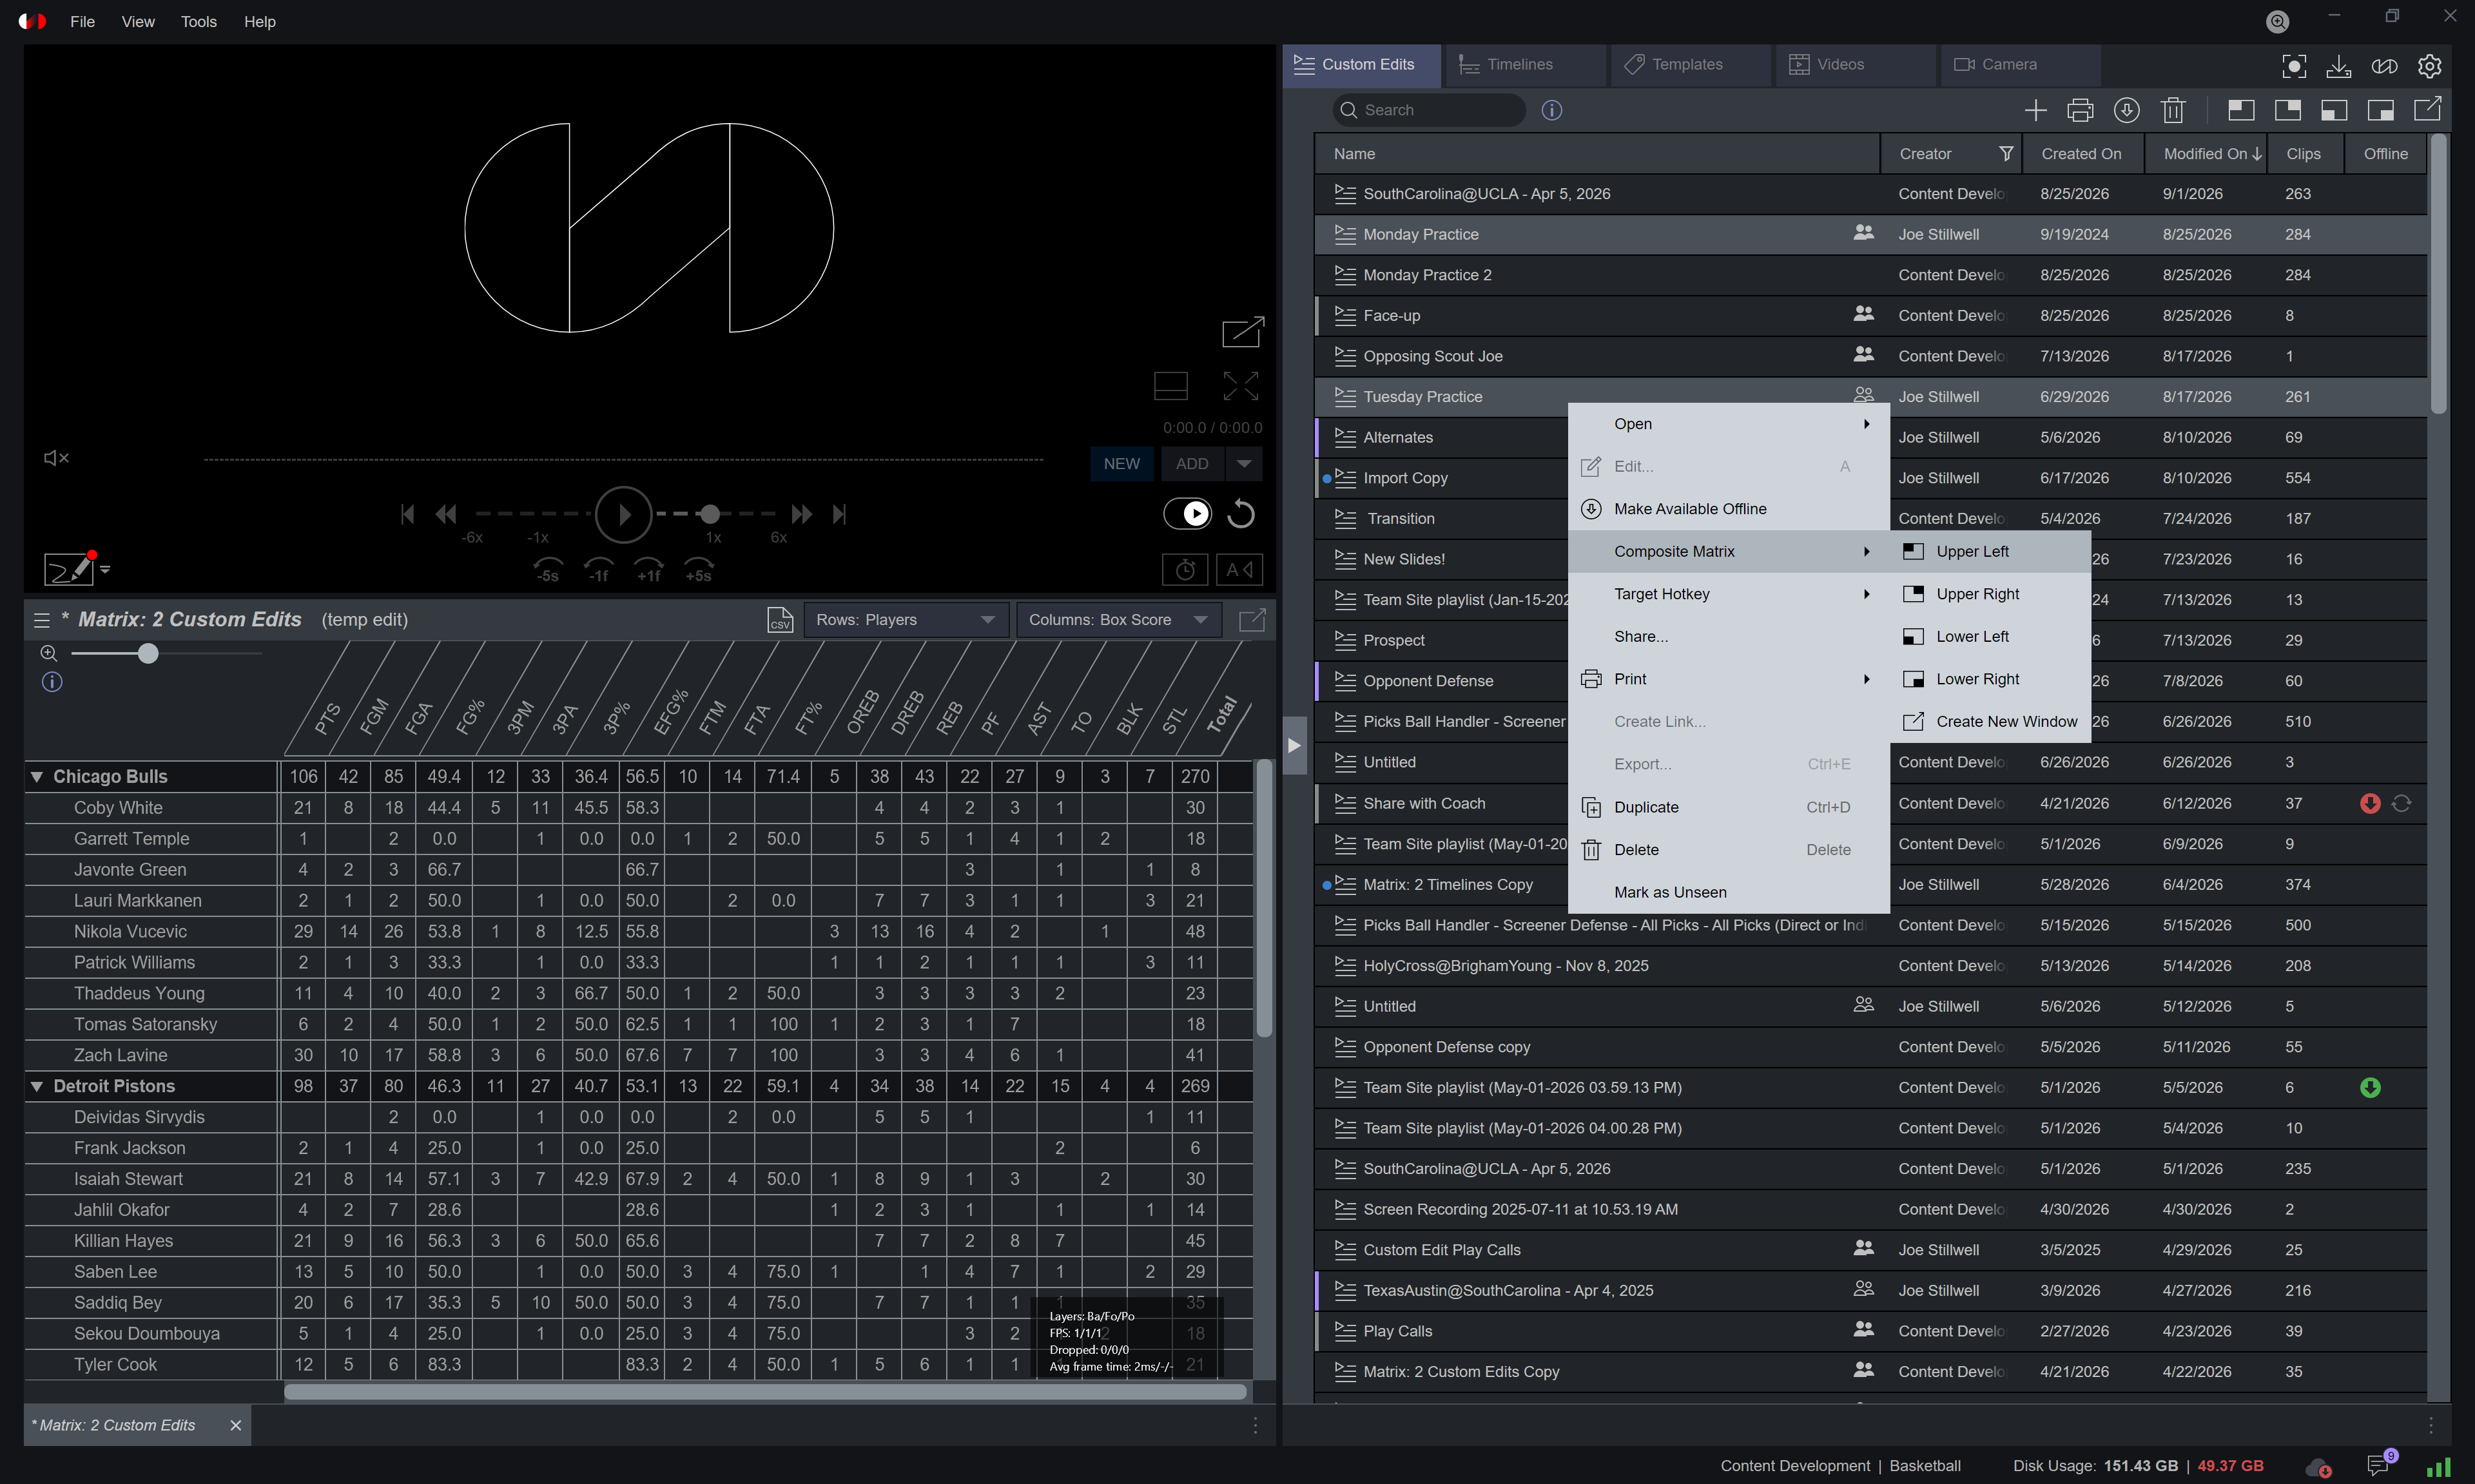Click the matrix zoom slider handle

(x=148, y=654)
